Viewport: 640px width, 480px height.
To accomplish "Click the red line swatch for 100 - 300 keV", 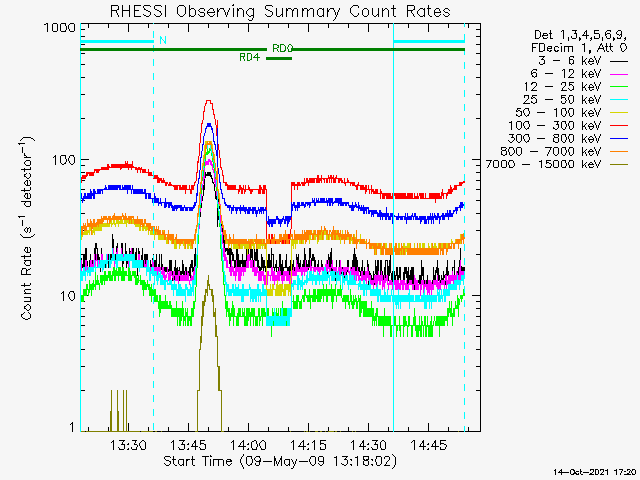I will (619, 126).
